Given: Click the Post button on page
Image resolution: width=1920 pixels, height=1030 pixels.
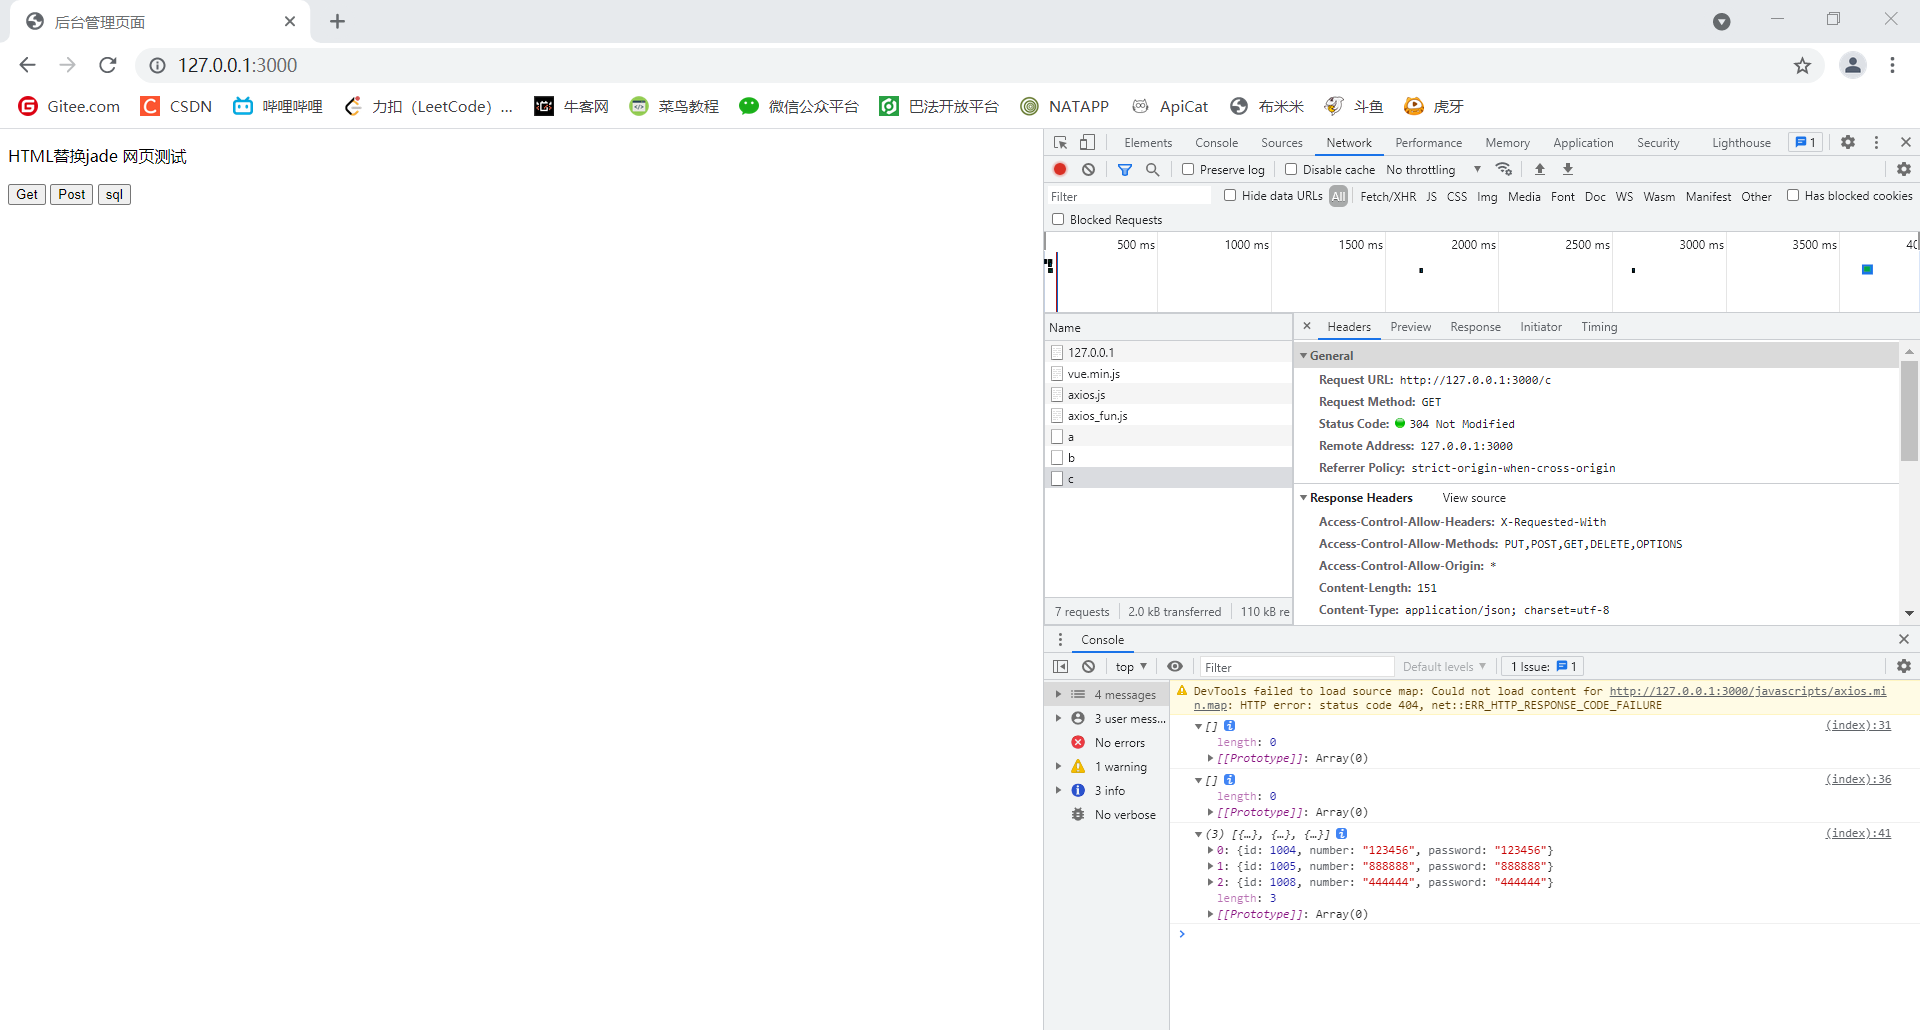Looking at the screenshot, I should (72, 195).
